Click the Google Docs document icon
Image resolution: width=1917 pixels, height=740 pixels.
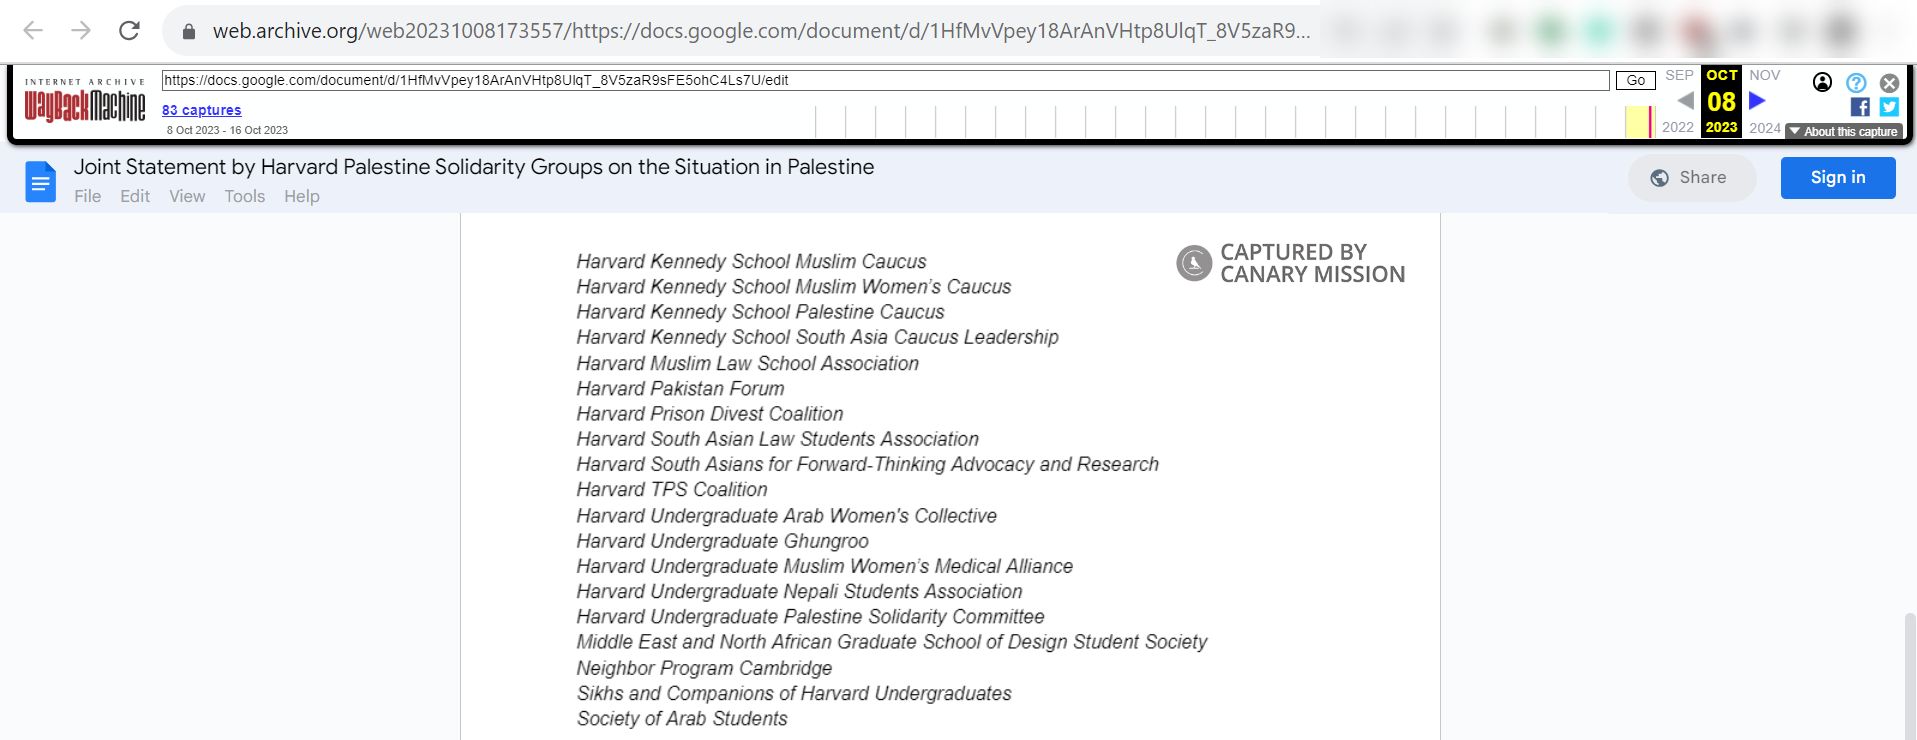[x=39, y=181]
